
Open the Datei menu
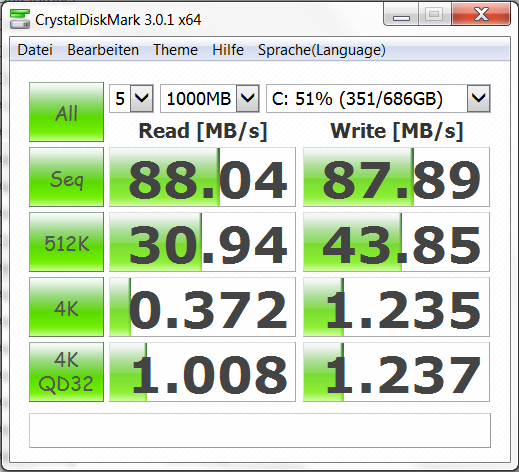[35, 50]
